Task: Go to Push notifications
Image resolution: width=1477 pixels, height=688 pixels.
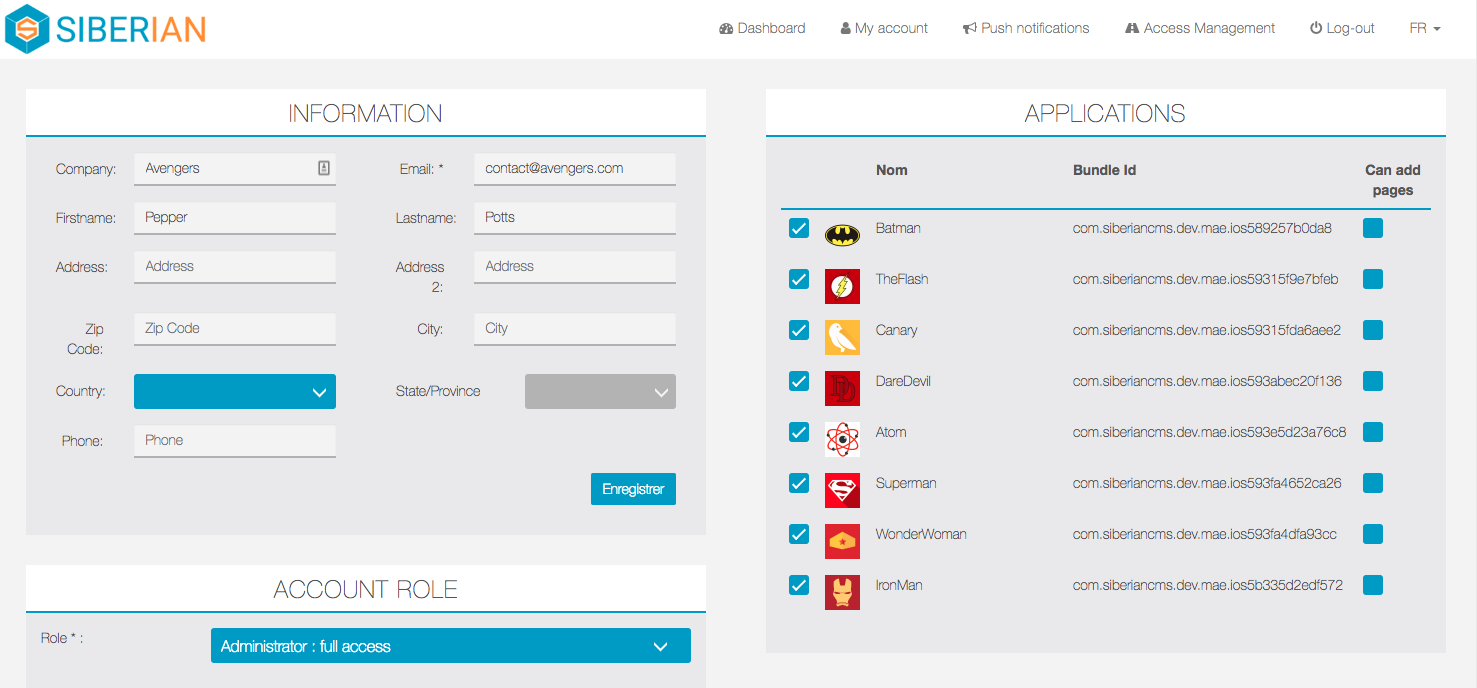Action: tap(1026, 28)
